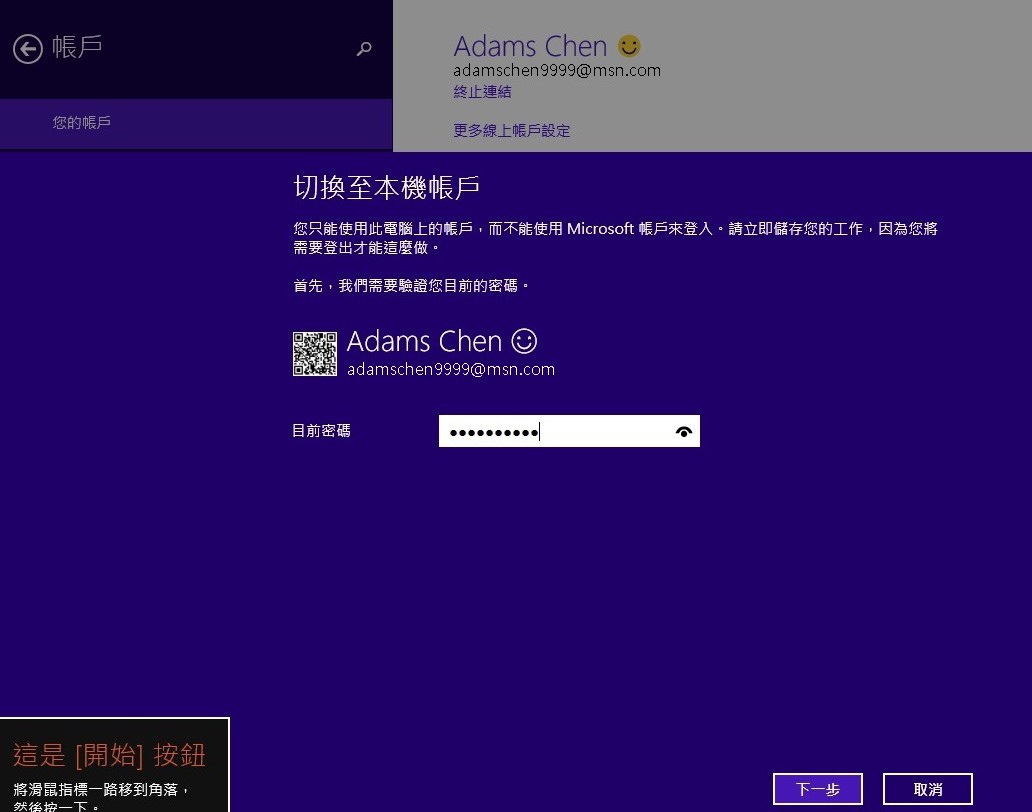
Task: Open the 更多線上帳戶設定 link
Action: pyautogui.click(x=511, y=131)
